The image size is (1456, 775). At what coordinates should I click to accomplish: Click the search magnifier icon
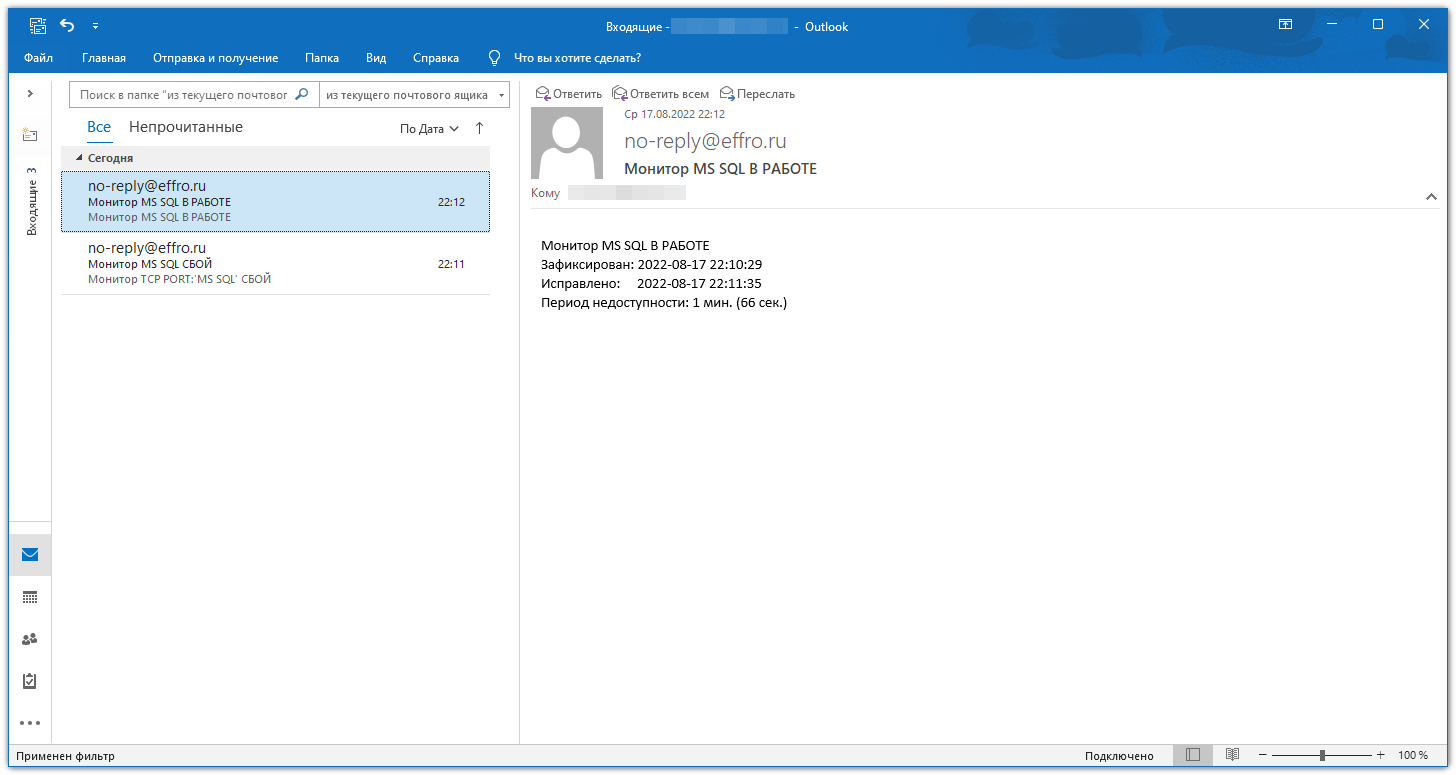(x=299, y=94)
